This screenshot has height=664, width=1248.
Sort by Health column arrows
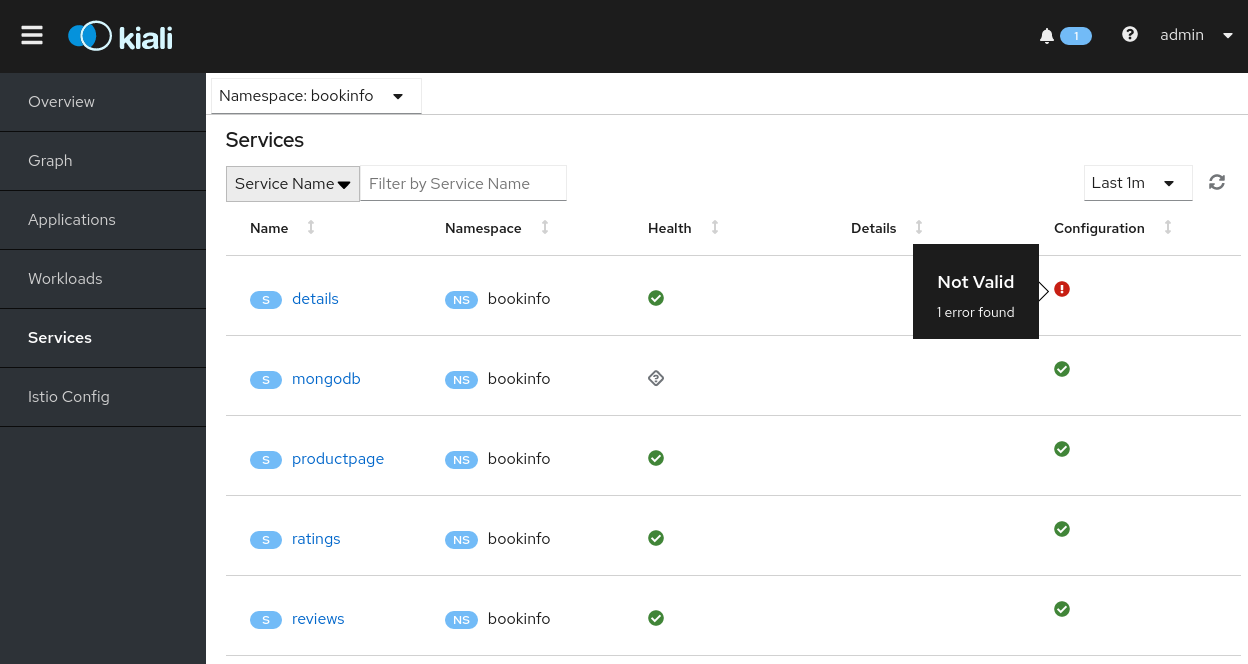pyautogui.click(x=715, y=228)
